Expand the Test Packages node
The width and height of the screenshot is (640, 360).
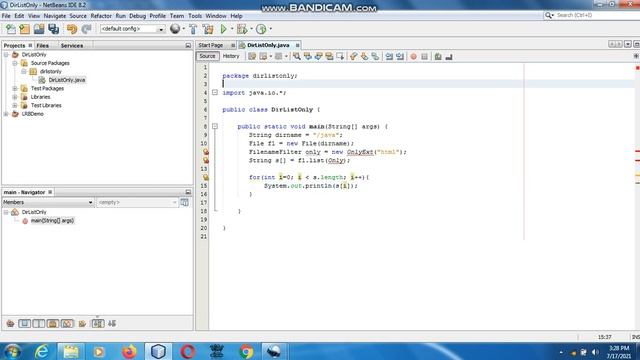(x=15, y=89)
